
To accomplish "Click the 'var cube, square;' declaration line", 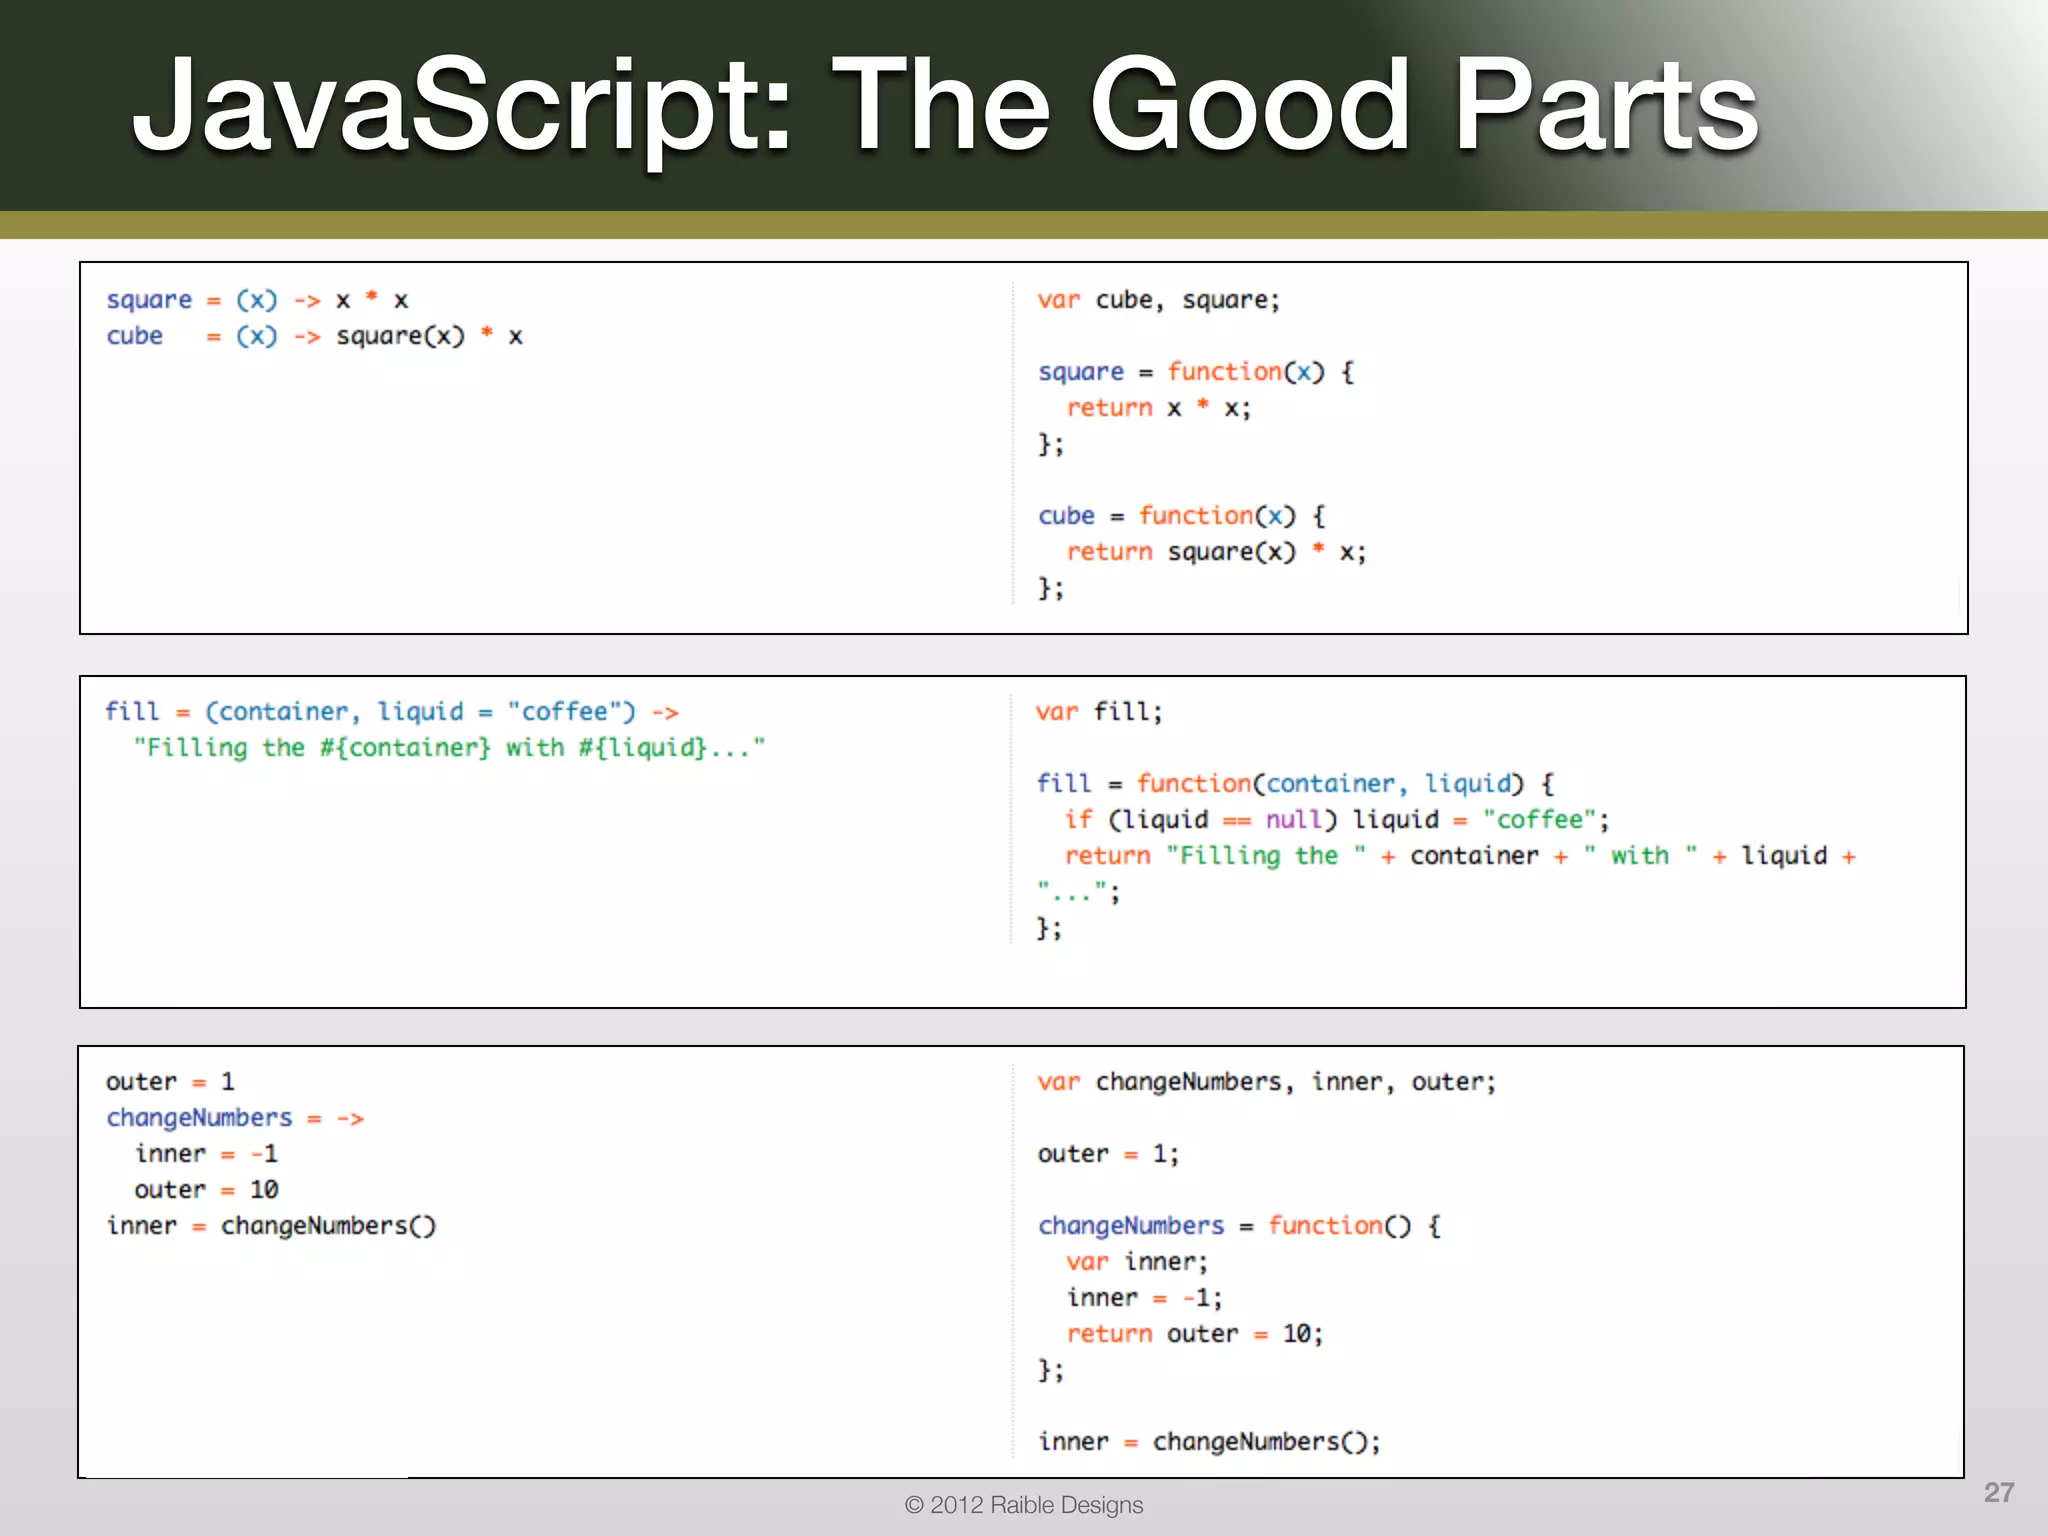I will point(1158,300).
